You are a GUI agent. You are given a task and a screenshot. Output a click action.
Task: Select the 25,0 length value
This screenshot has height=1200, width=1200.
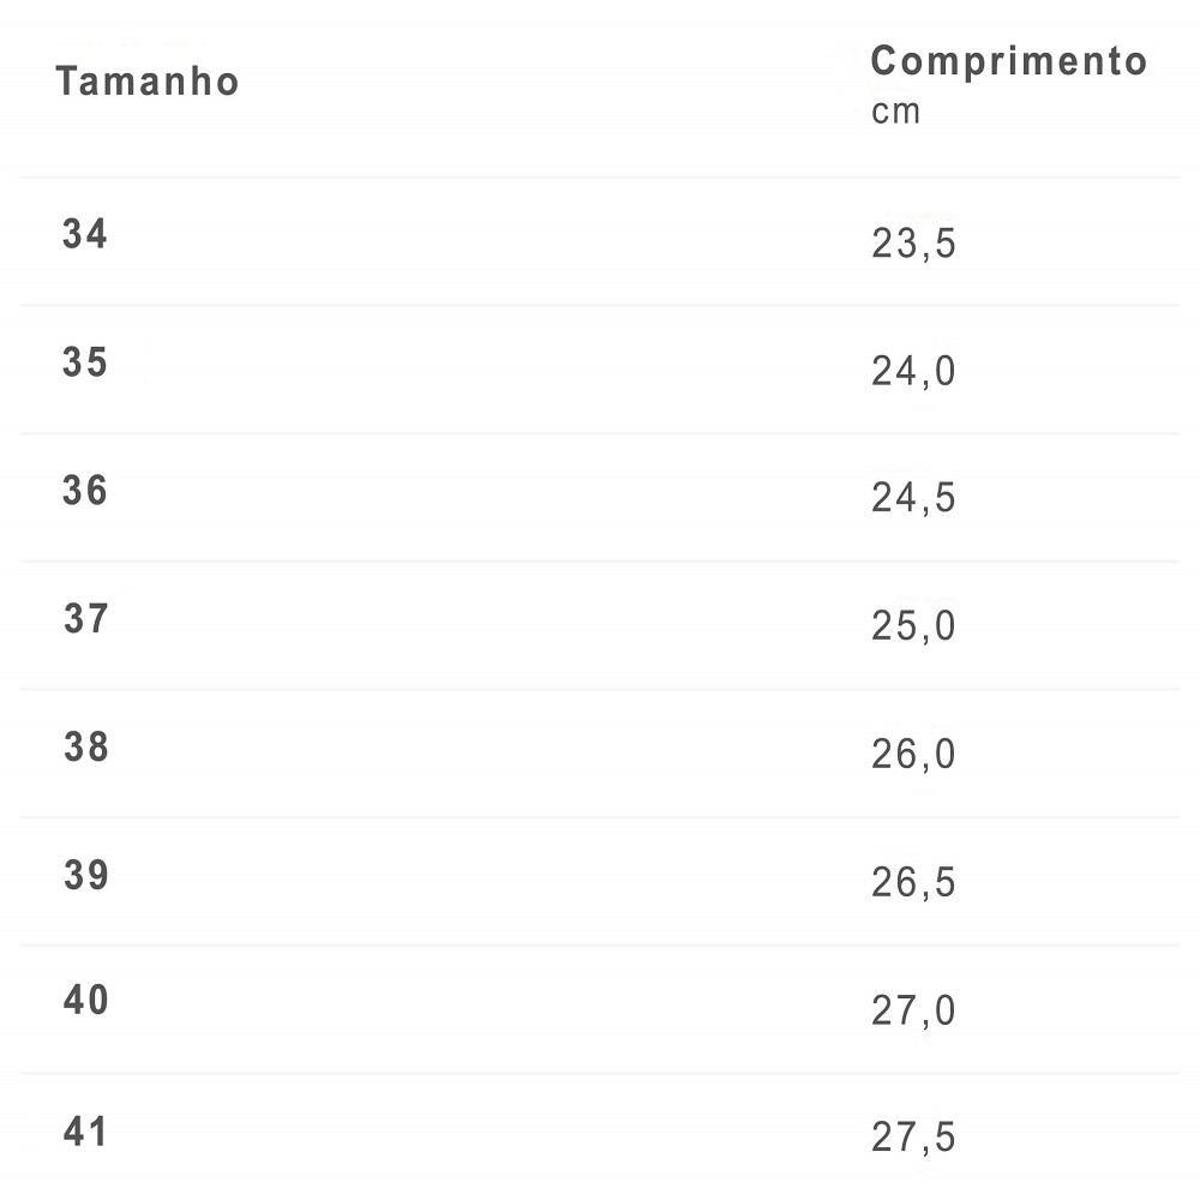pyautogui.click(x=913, y=626)
